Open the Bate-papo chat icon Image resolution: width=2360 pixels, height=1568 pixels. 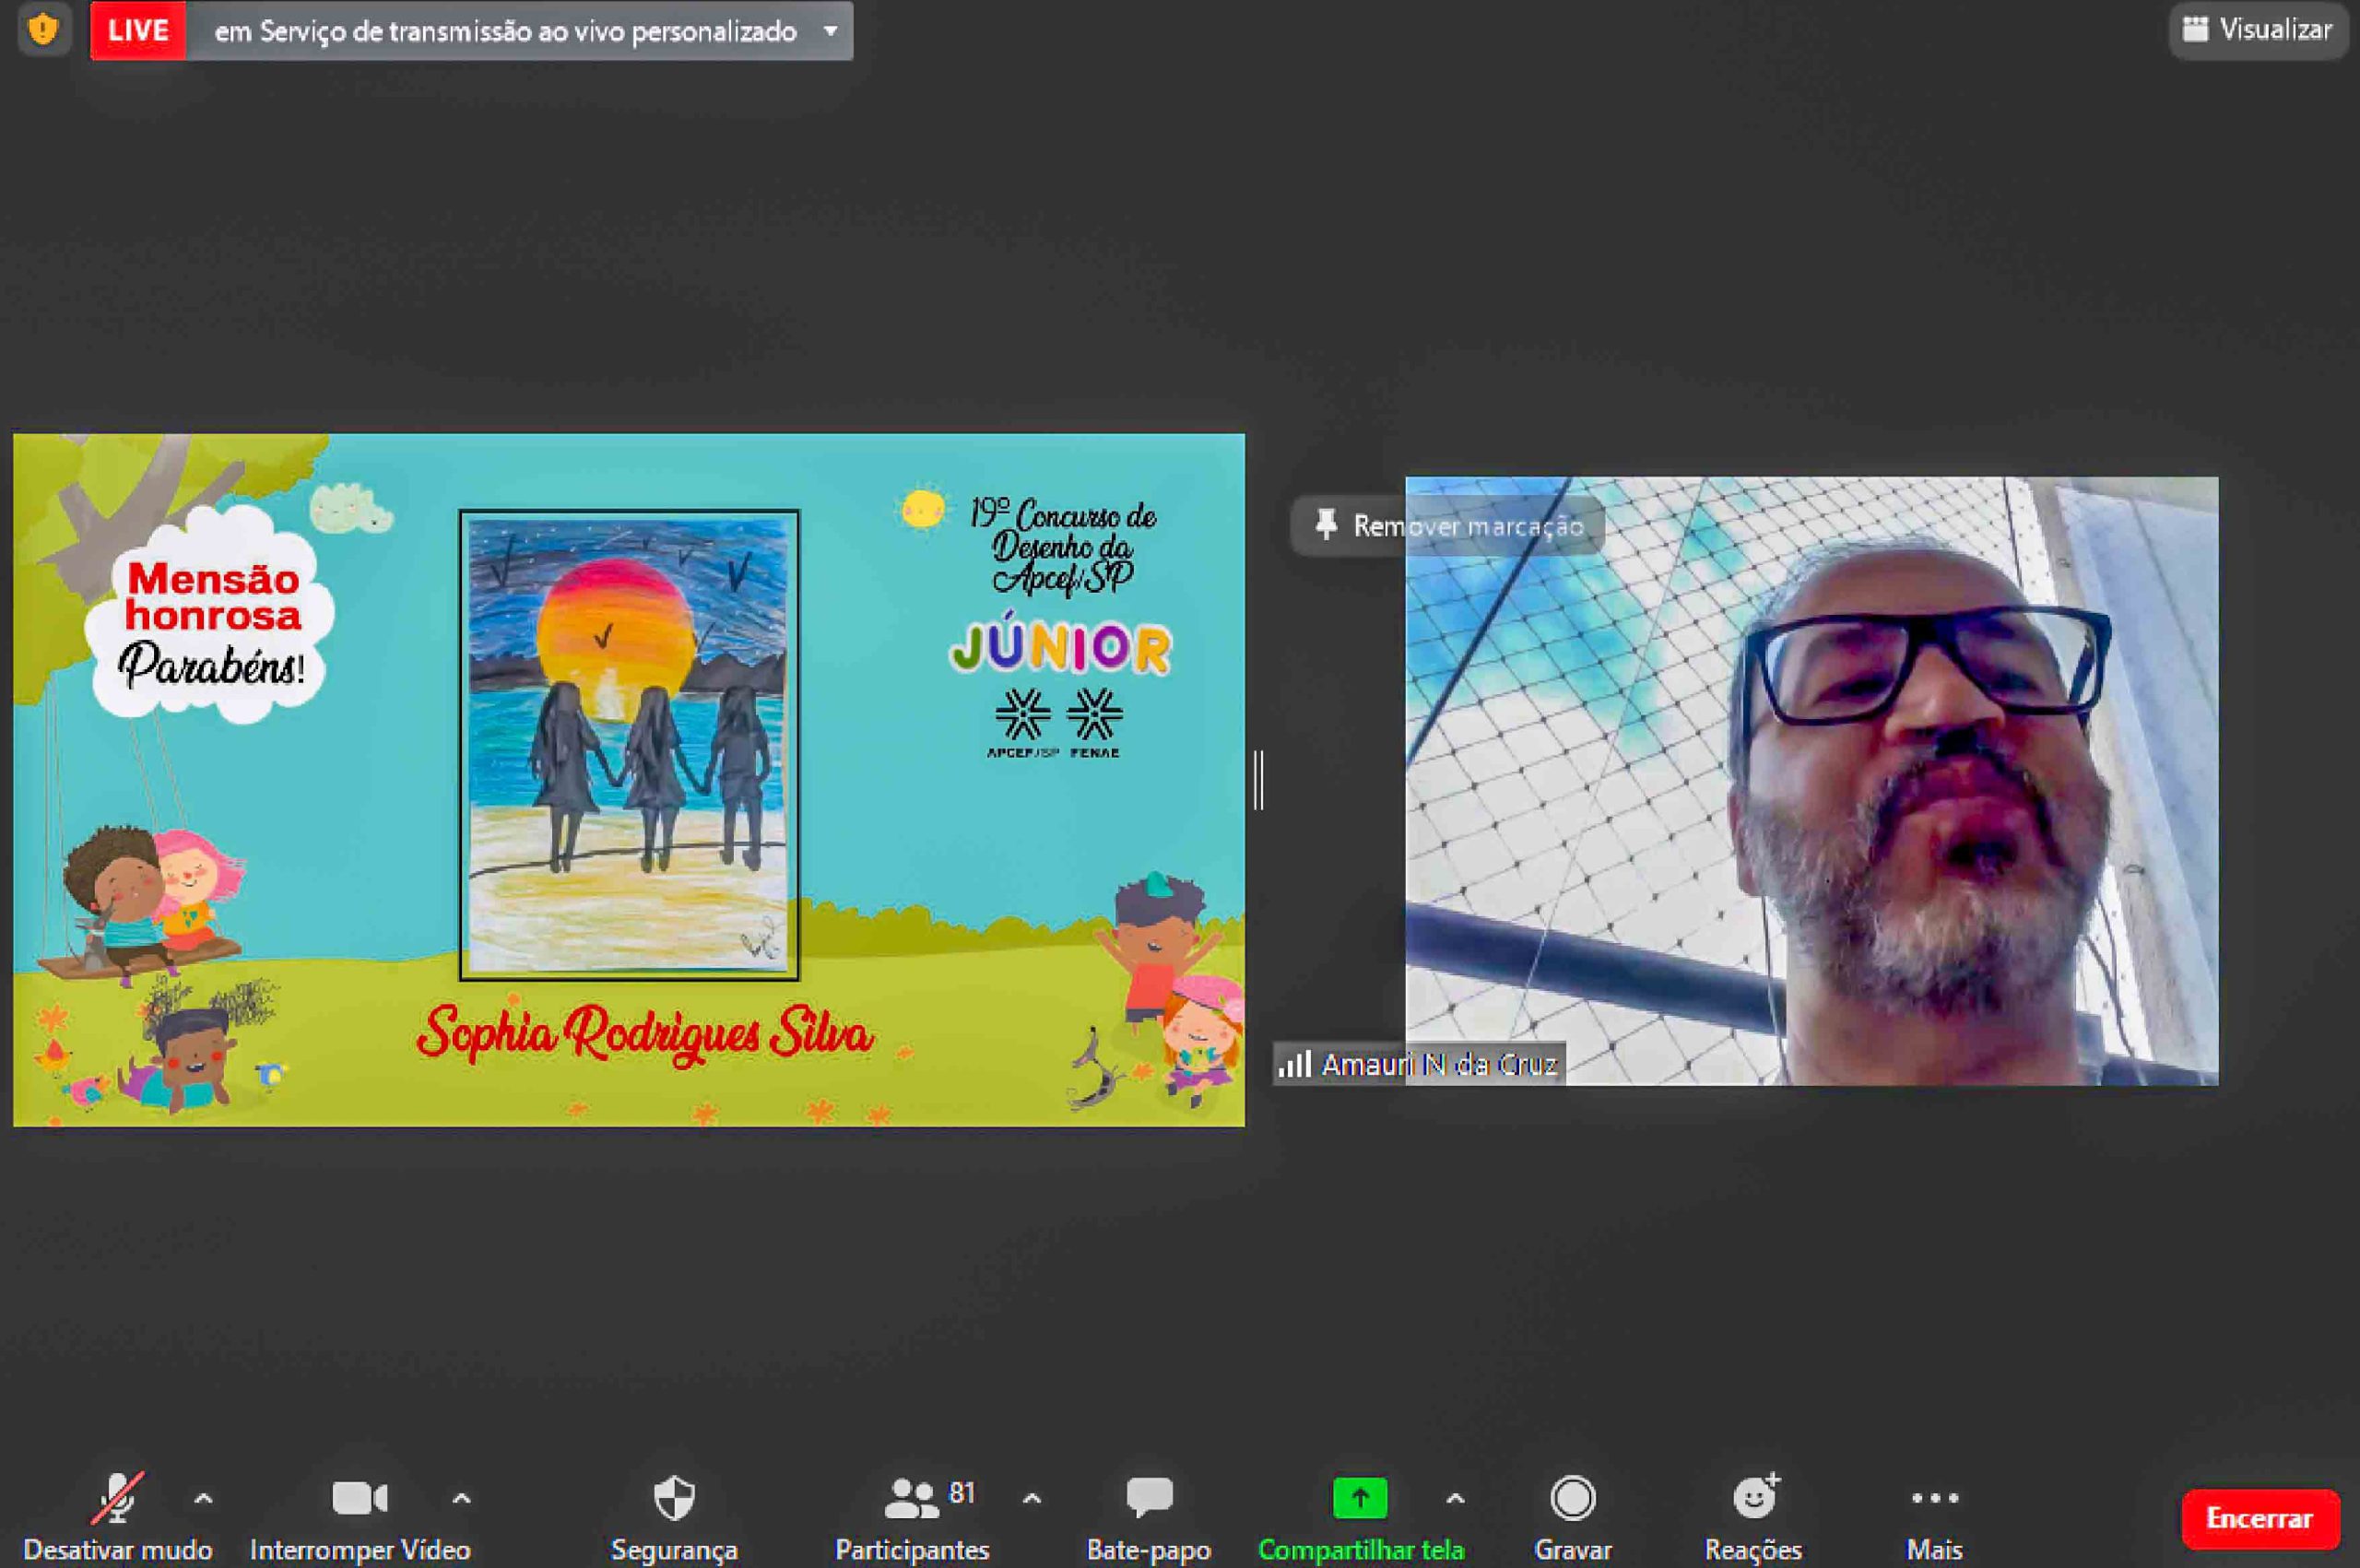(1148, 1498)
